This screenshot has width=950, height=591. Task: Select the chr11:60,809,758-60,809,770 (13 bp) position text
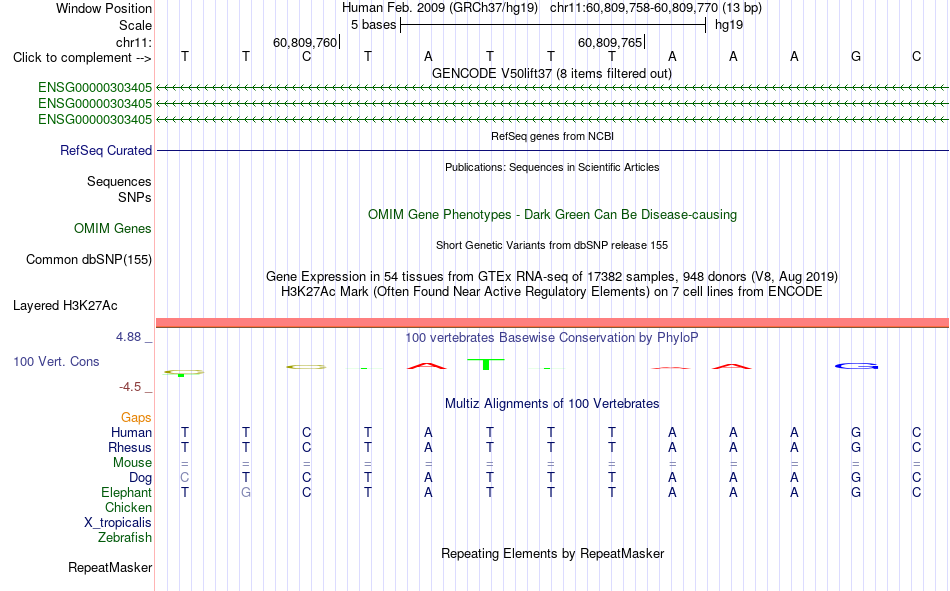656,8
